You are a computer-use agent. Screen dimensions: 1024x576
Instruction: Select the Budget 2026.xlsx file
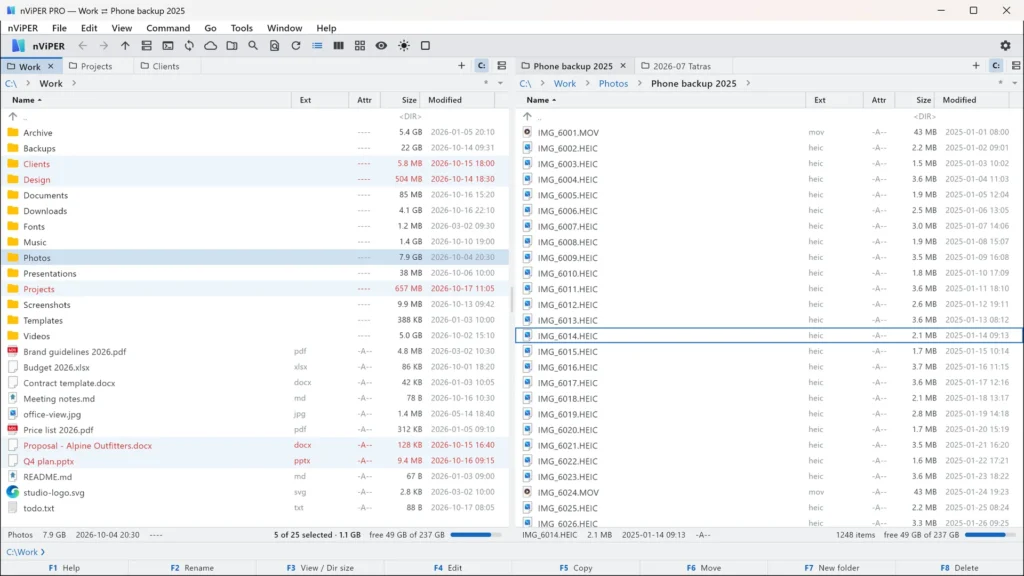(255, 367)
